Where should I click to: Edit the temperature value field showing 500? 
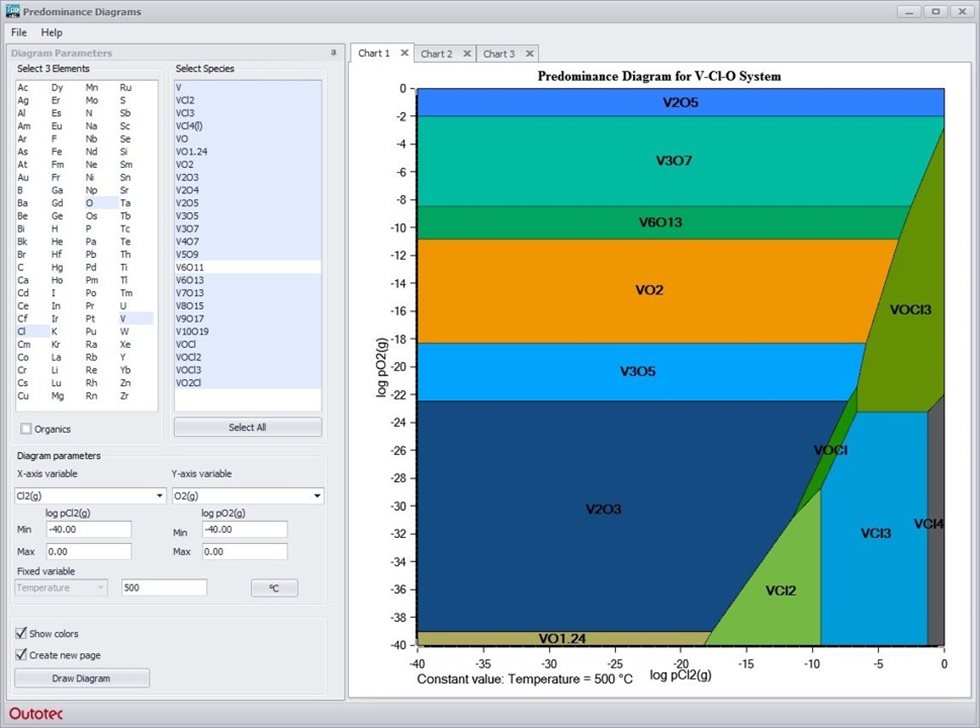tap(164, 587)
